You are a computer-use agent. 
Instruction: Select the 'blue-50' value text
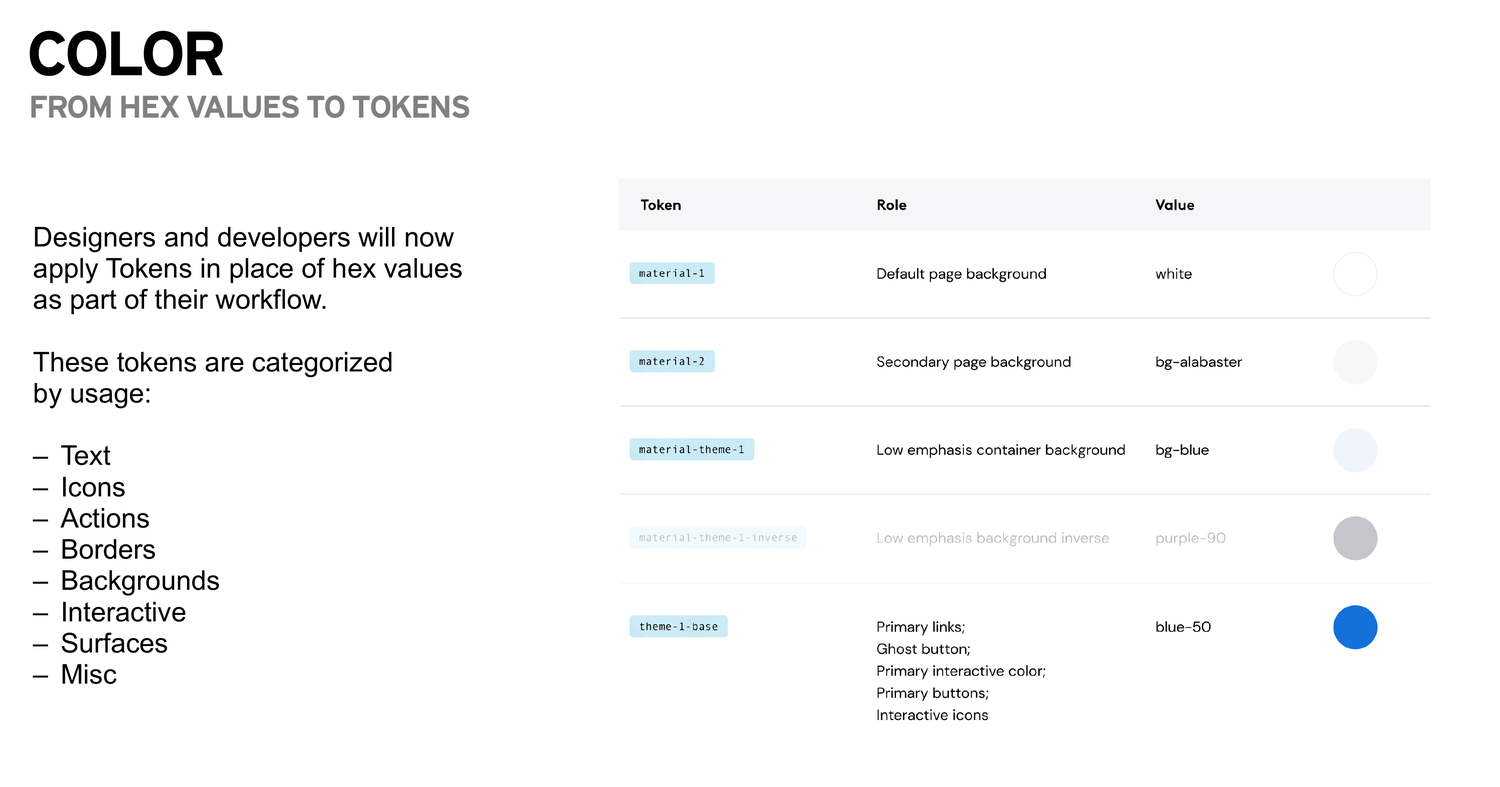[1183, 627]
